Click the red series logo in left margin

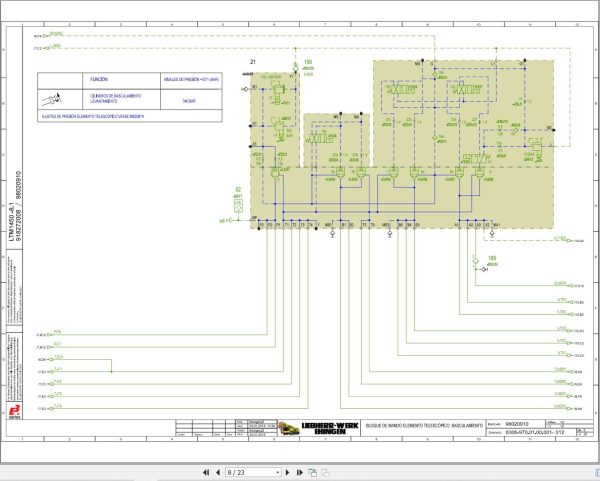15,413
